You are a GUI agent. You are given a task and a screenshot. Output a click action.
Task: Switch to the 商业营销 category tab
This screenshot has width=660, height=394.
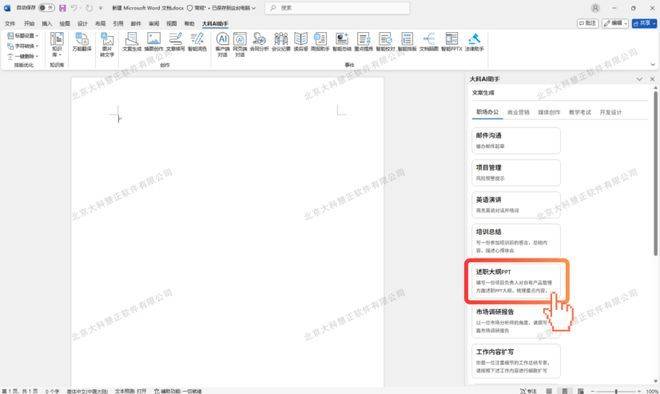click(518, 112)
